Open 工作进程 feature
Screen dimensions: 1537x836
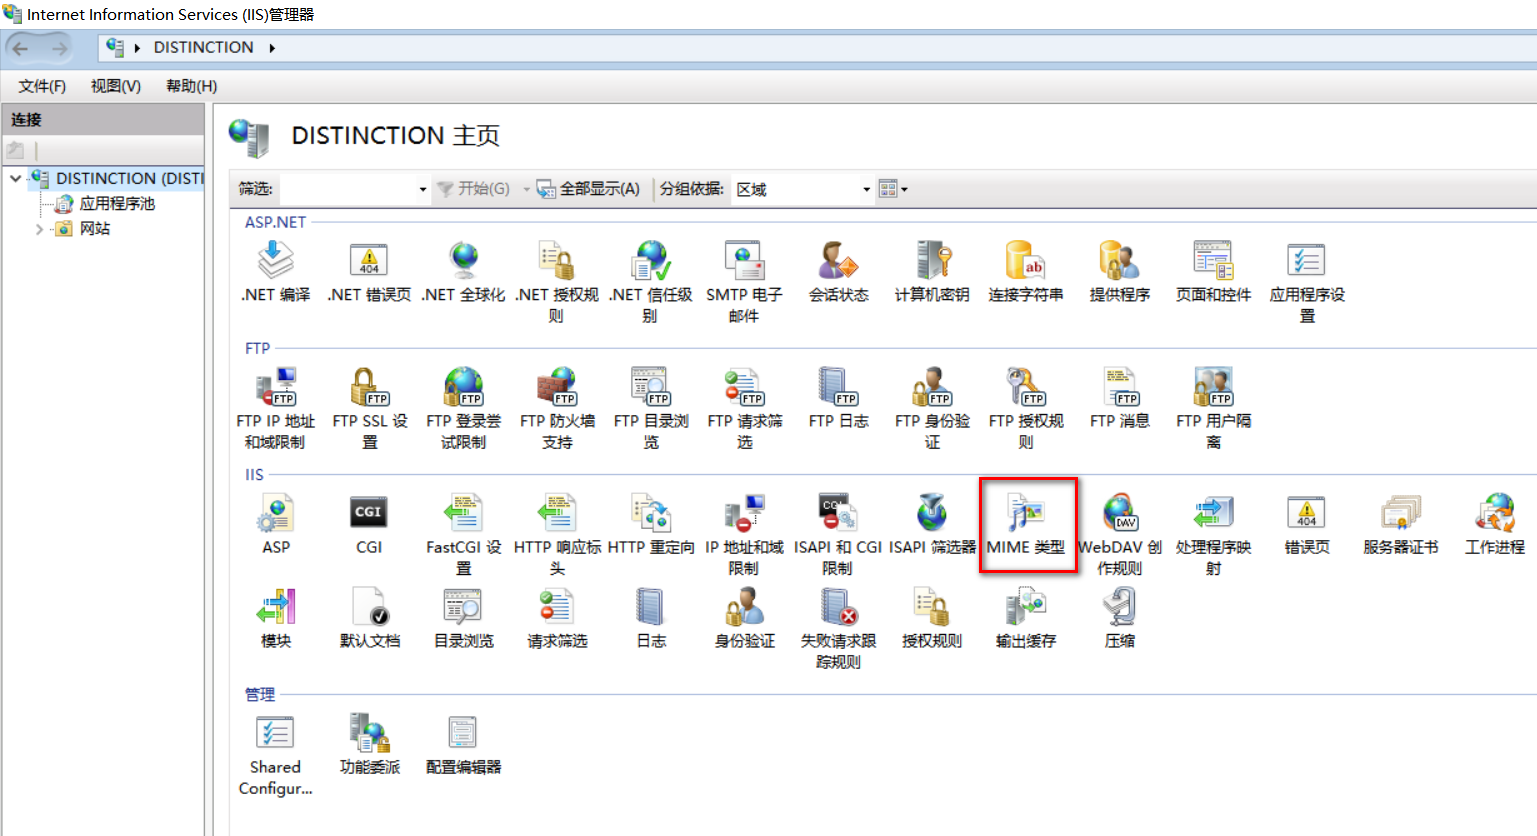(x=1495, y=524)
